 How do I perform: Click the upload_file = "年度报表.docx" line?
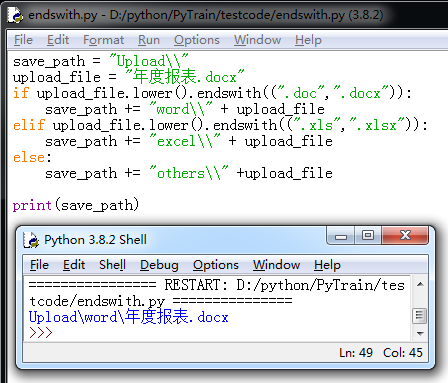(x=128, y=77)
